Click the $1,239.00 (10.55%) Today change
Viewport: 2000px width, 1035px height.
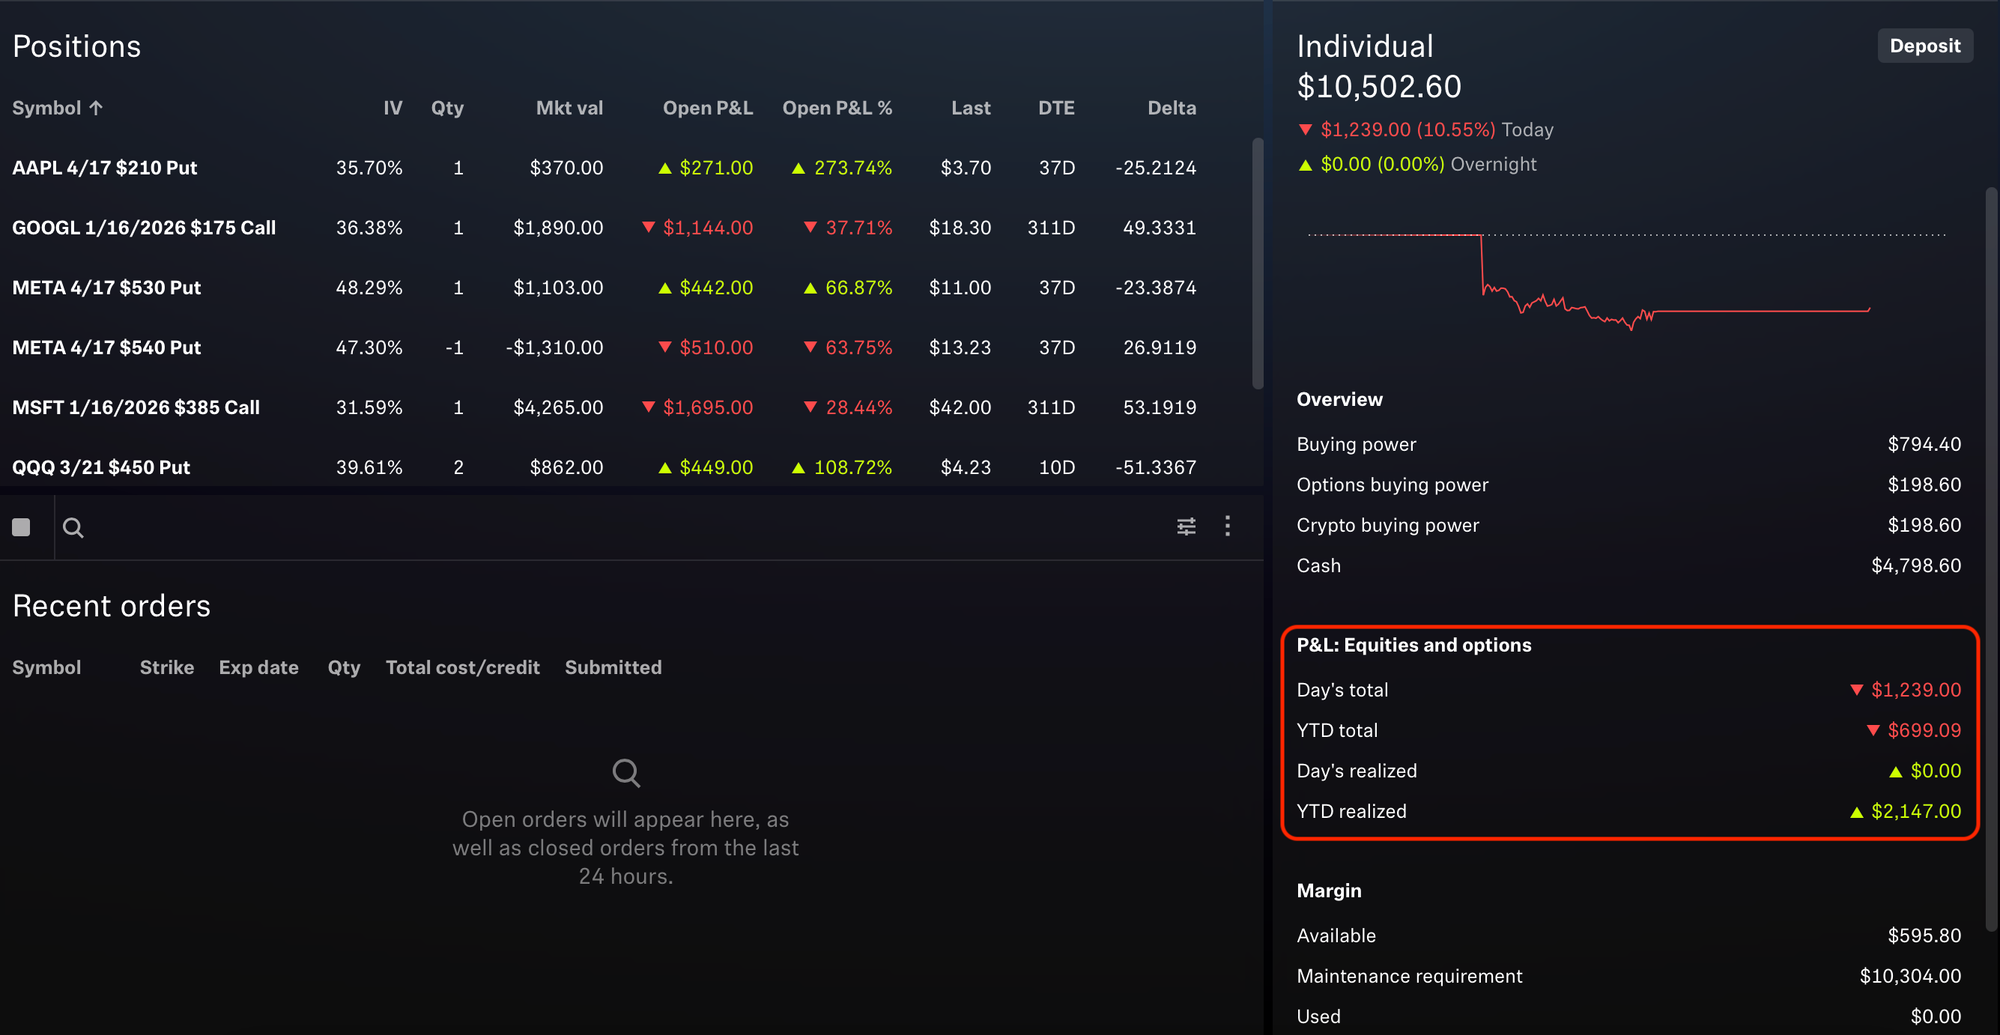1425,130
